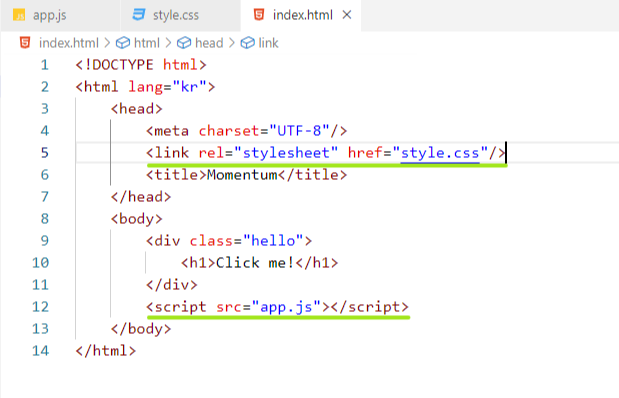Click line number 12 in gutter
The image size is (619, 398).
point(40,307)
